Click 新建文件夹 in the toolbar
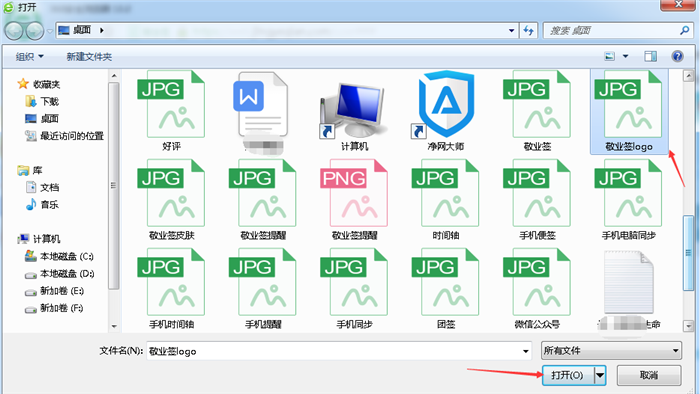This screenshot has height=394, width=700. [x=89, y=57]
